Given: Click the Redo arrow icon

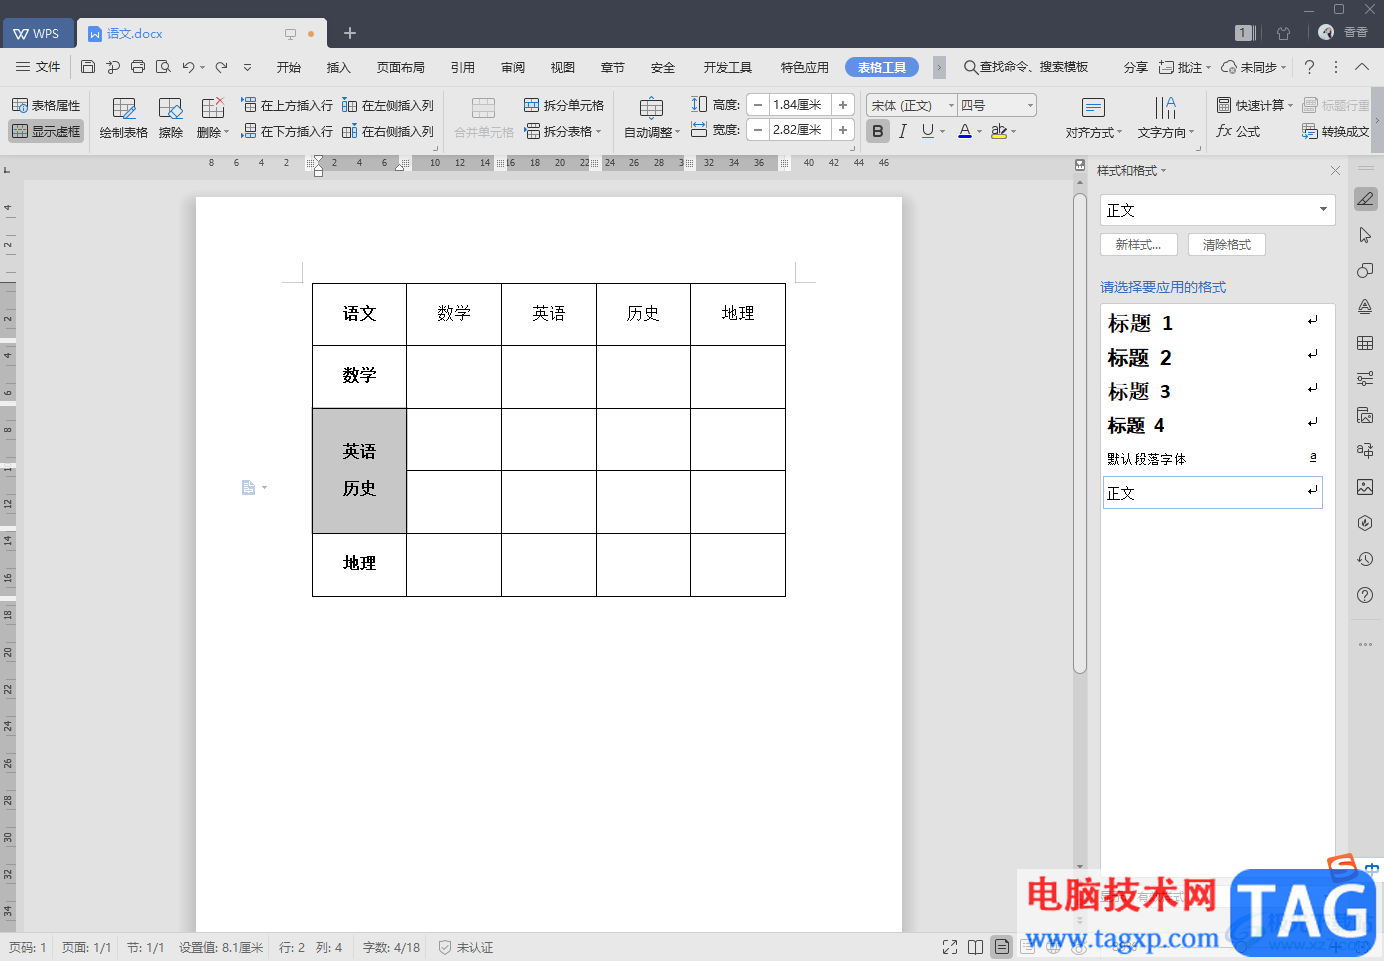Looking at the screenshot, I should pos(222,67).
